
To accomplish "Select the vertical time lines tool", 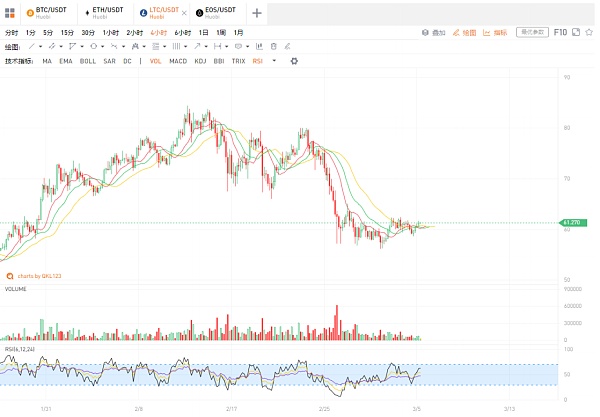I will pos(176,46).
